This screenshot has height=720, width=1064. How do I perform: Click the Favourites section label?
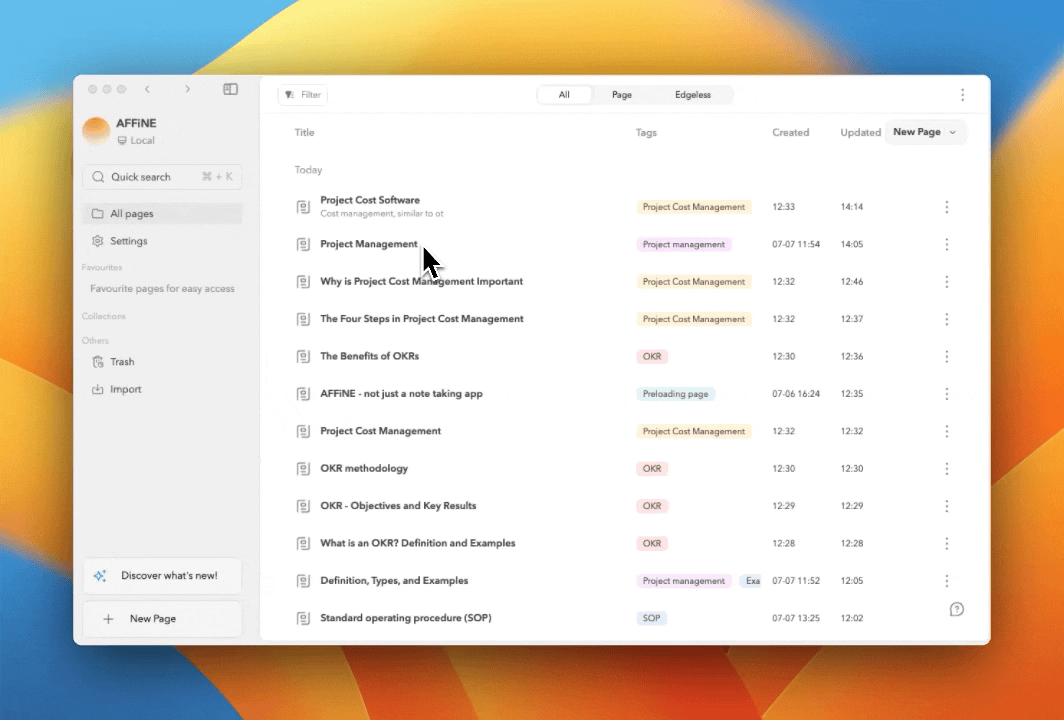coord(102,267)
